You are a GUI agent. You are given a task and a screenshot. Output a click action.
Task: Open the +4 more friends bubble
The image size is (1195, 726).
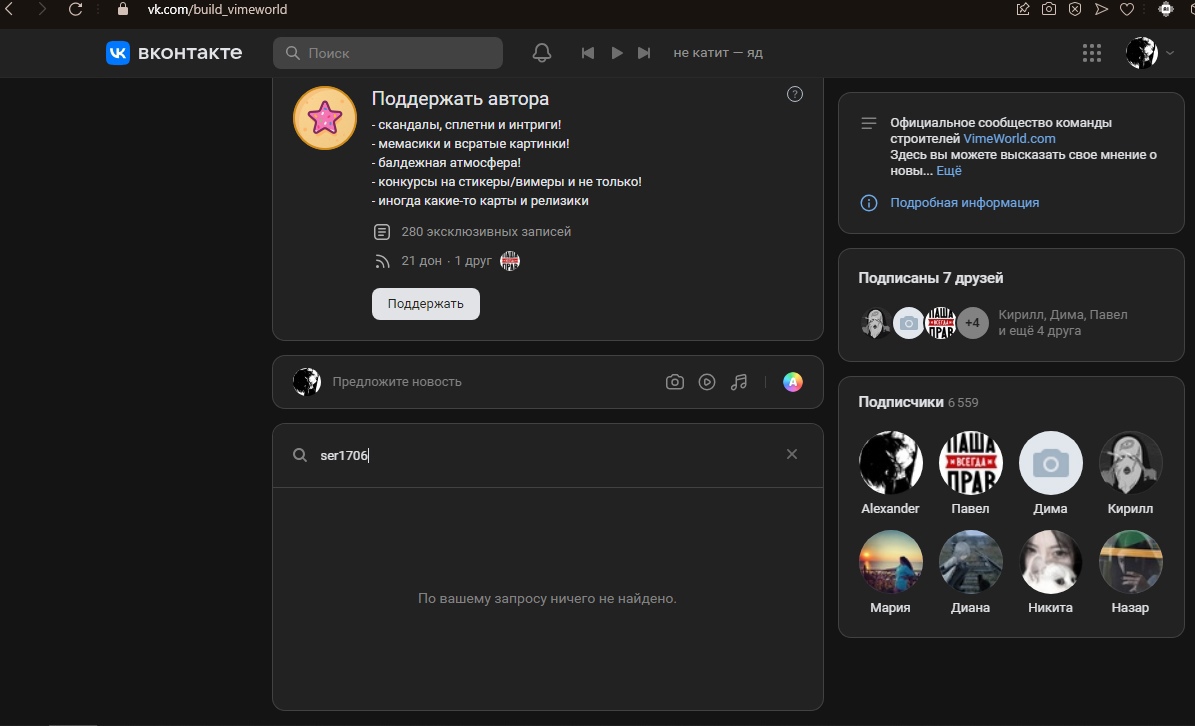(x=972, y=323)
